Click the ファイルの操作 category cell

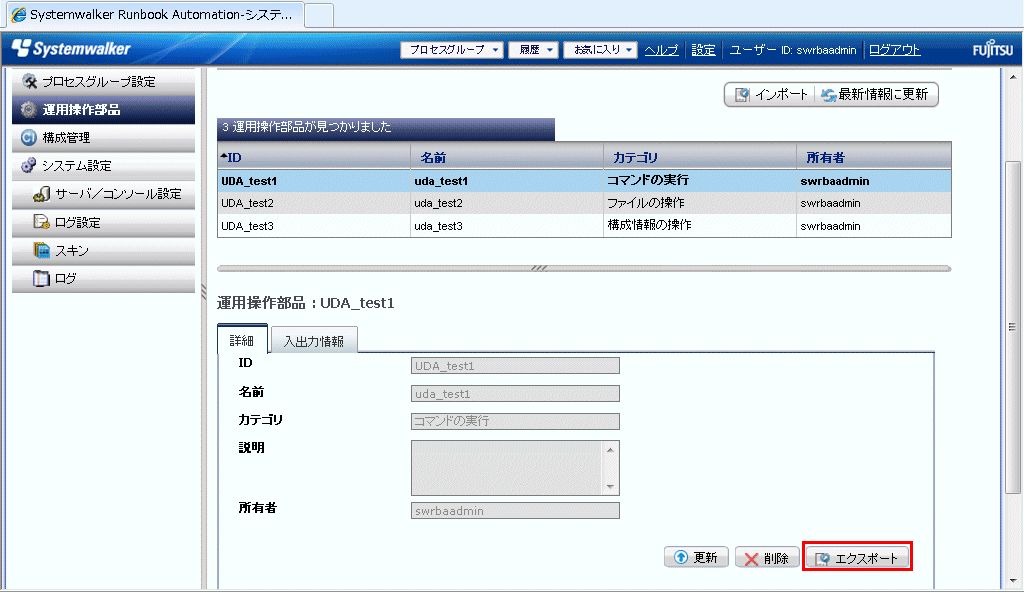[700, 203]
